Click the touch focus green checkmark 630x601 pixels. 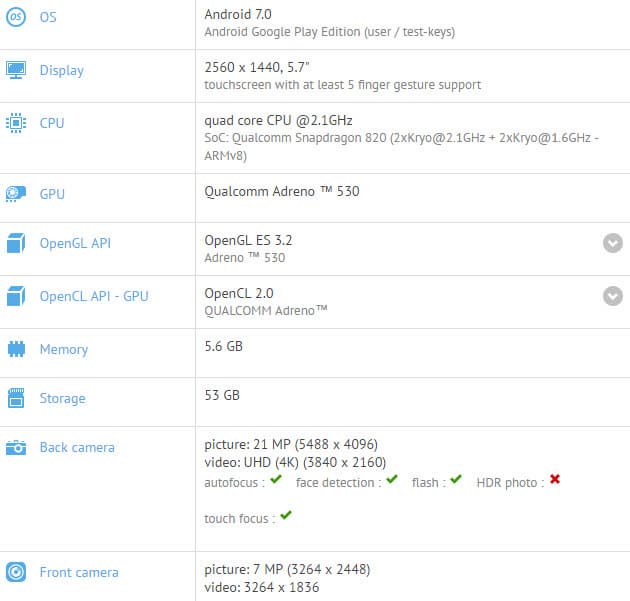286,515
